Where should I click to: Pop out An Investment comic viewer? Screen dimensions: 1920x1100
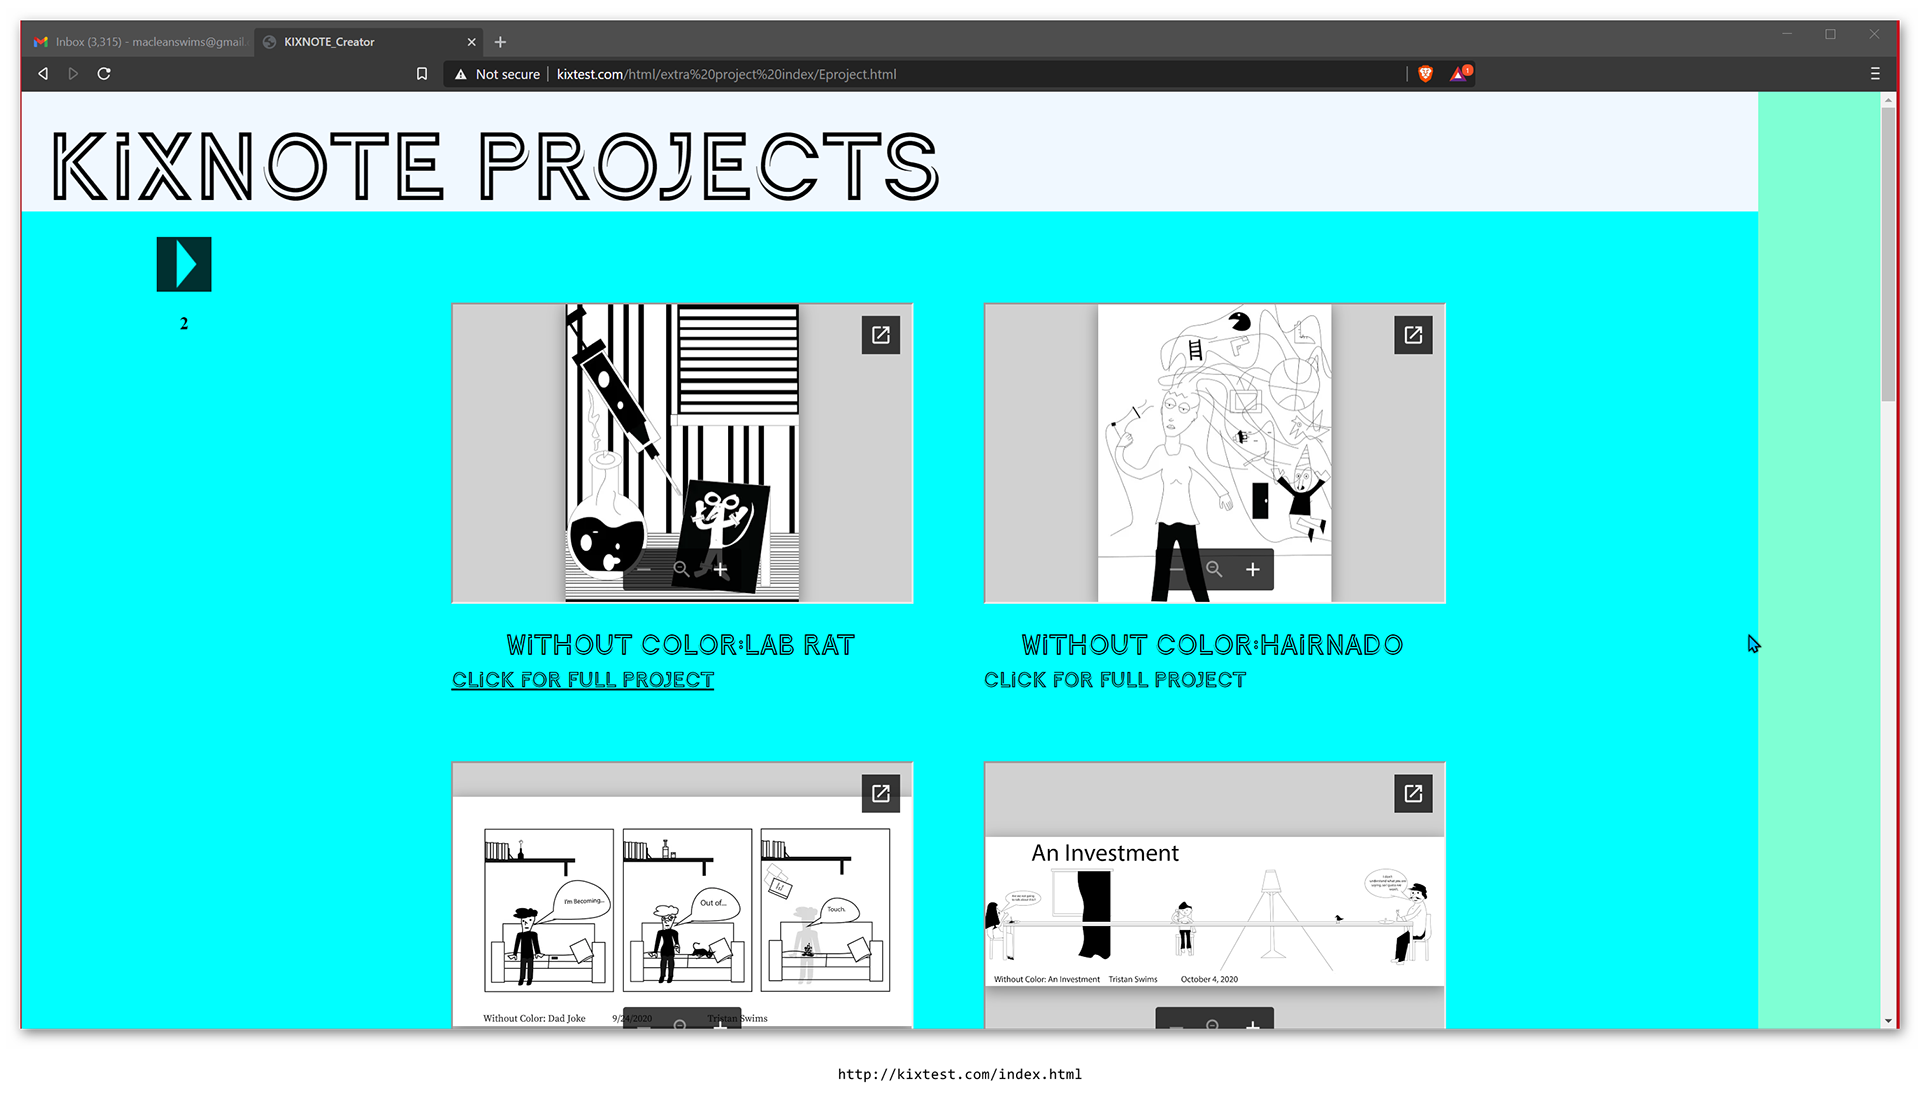click(x=1412, y=793)
